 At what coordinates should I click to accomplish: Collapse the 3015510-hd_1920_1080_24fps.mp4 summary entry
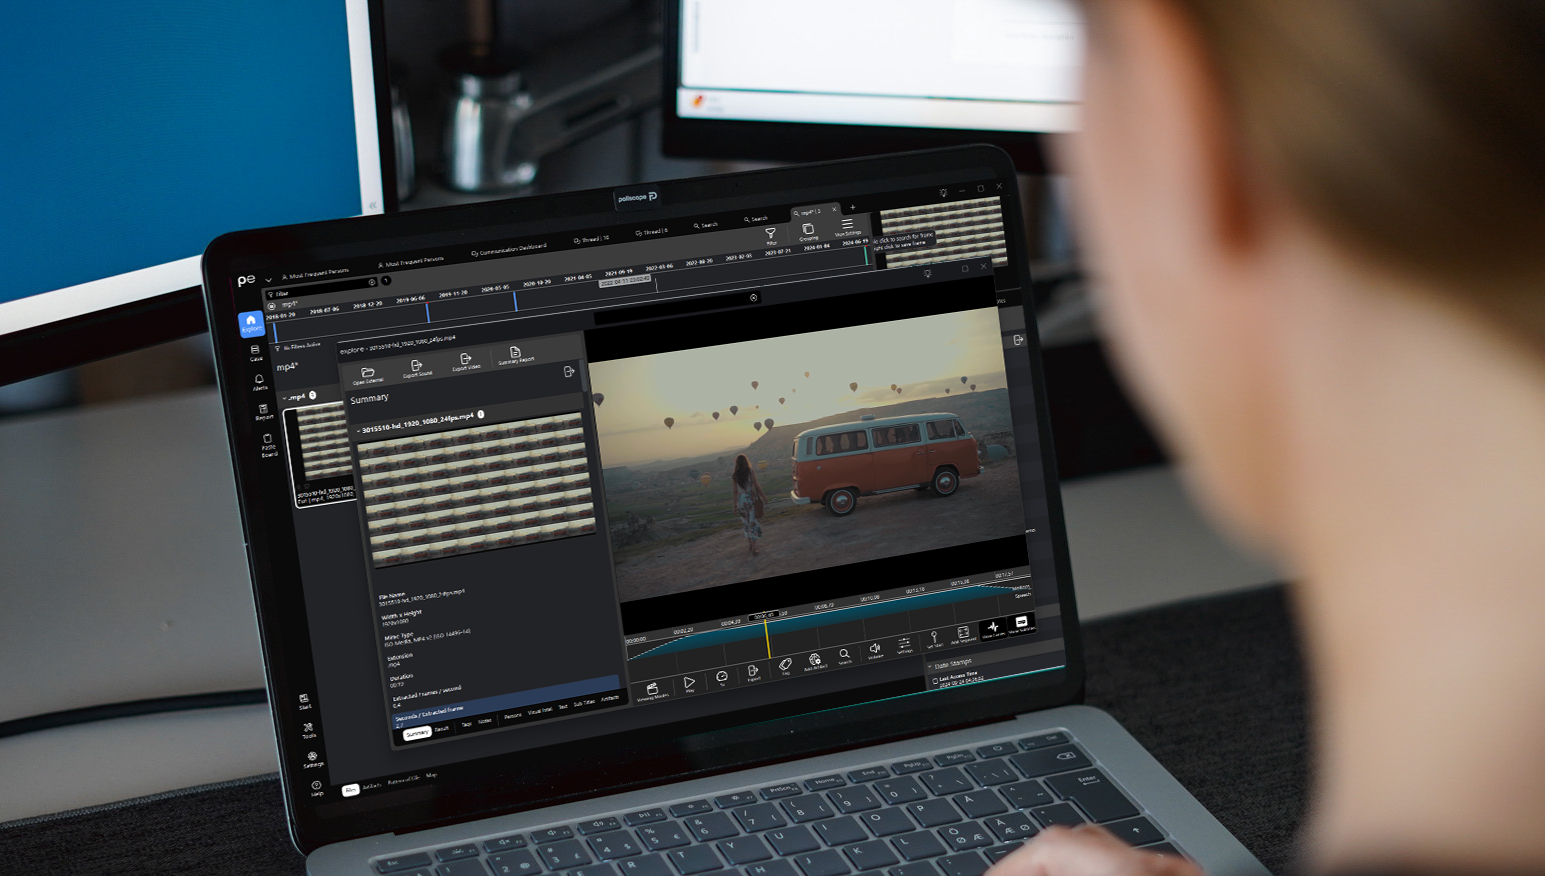pos(358,431)
